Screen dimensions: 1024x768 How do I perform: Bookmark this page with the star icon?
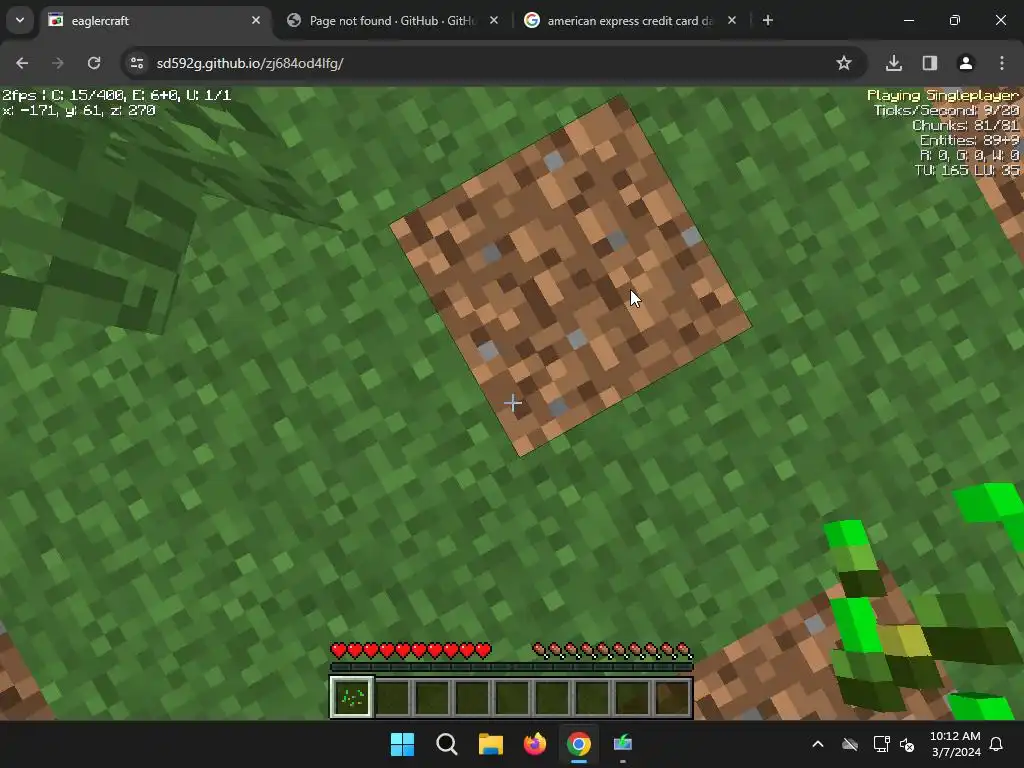843,63
